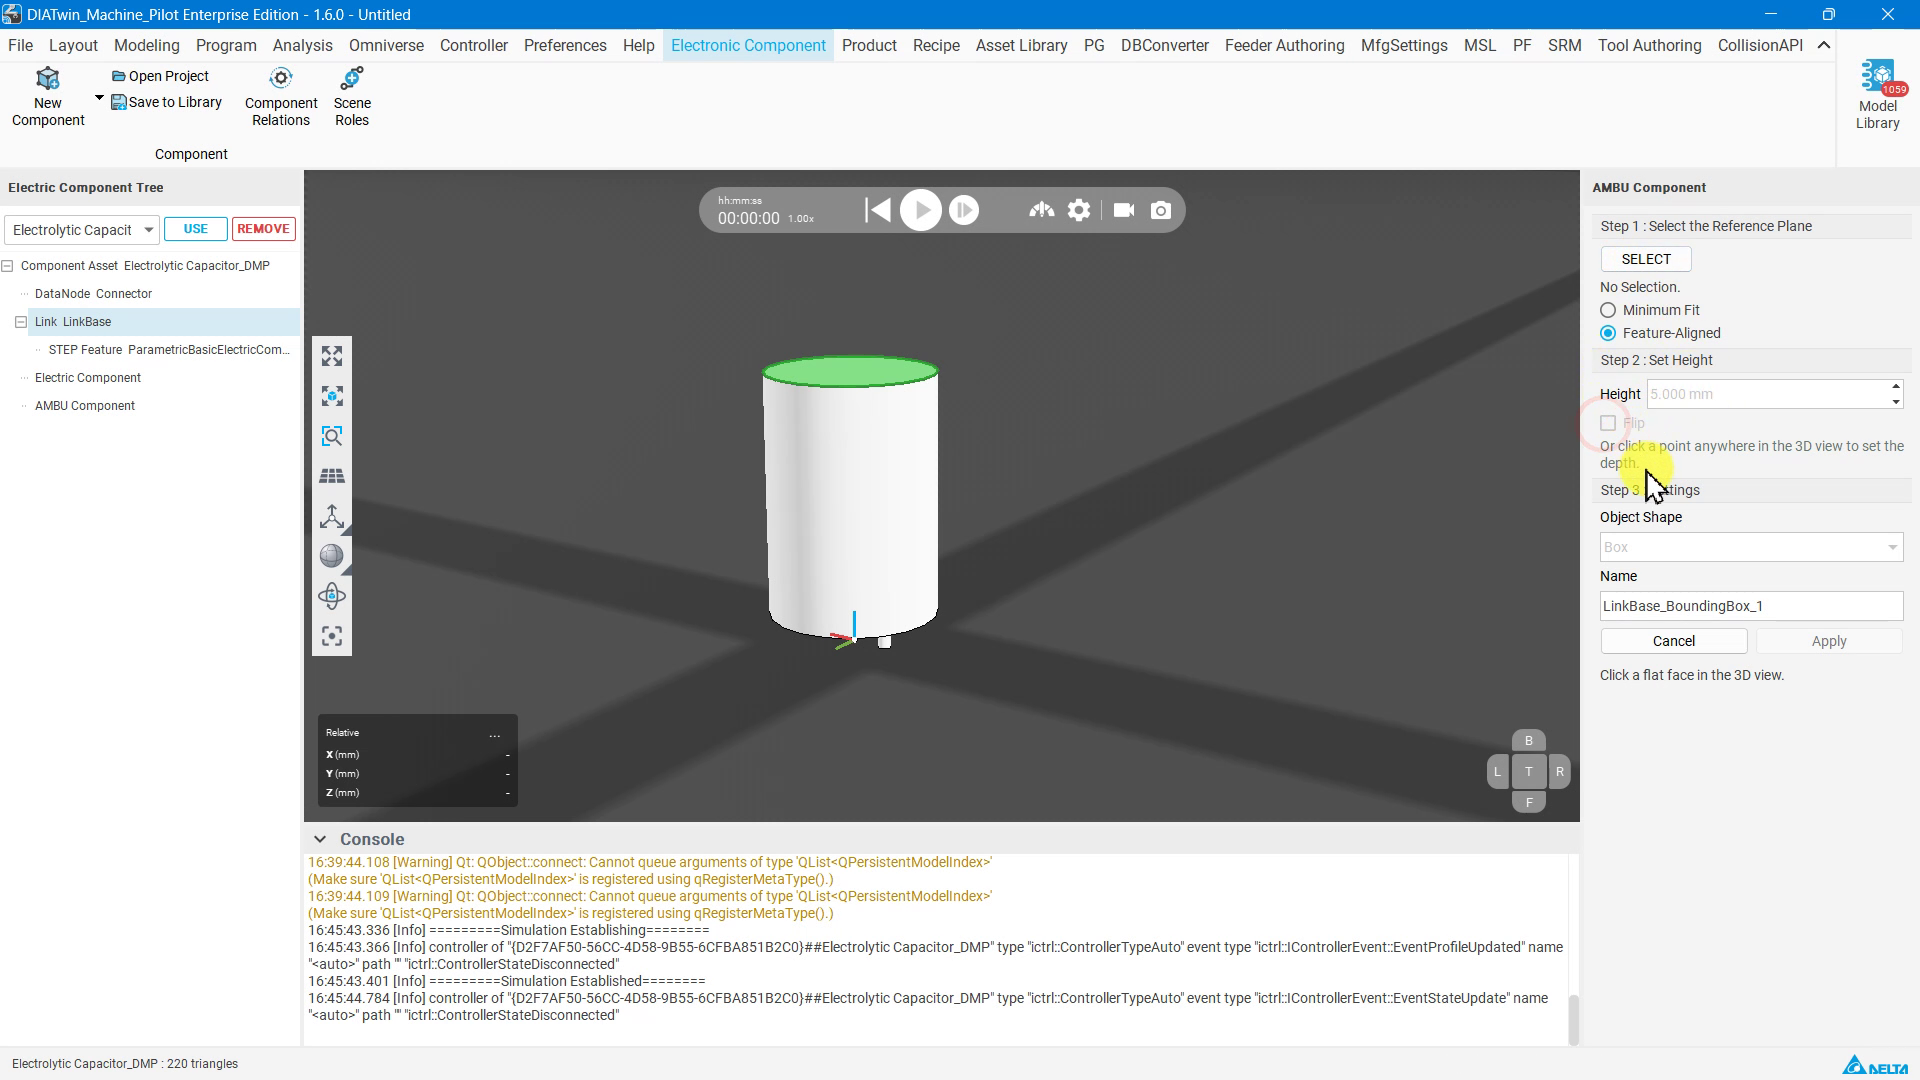Click the Console scrollbar thumb
The image size is (1920, 1080).
(1573, 1019)
